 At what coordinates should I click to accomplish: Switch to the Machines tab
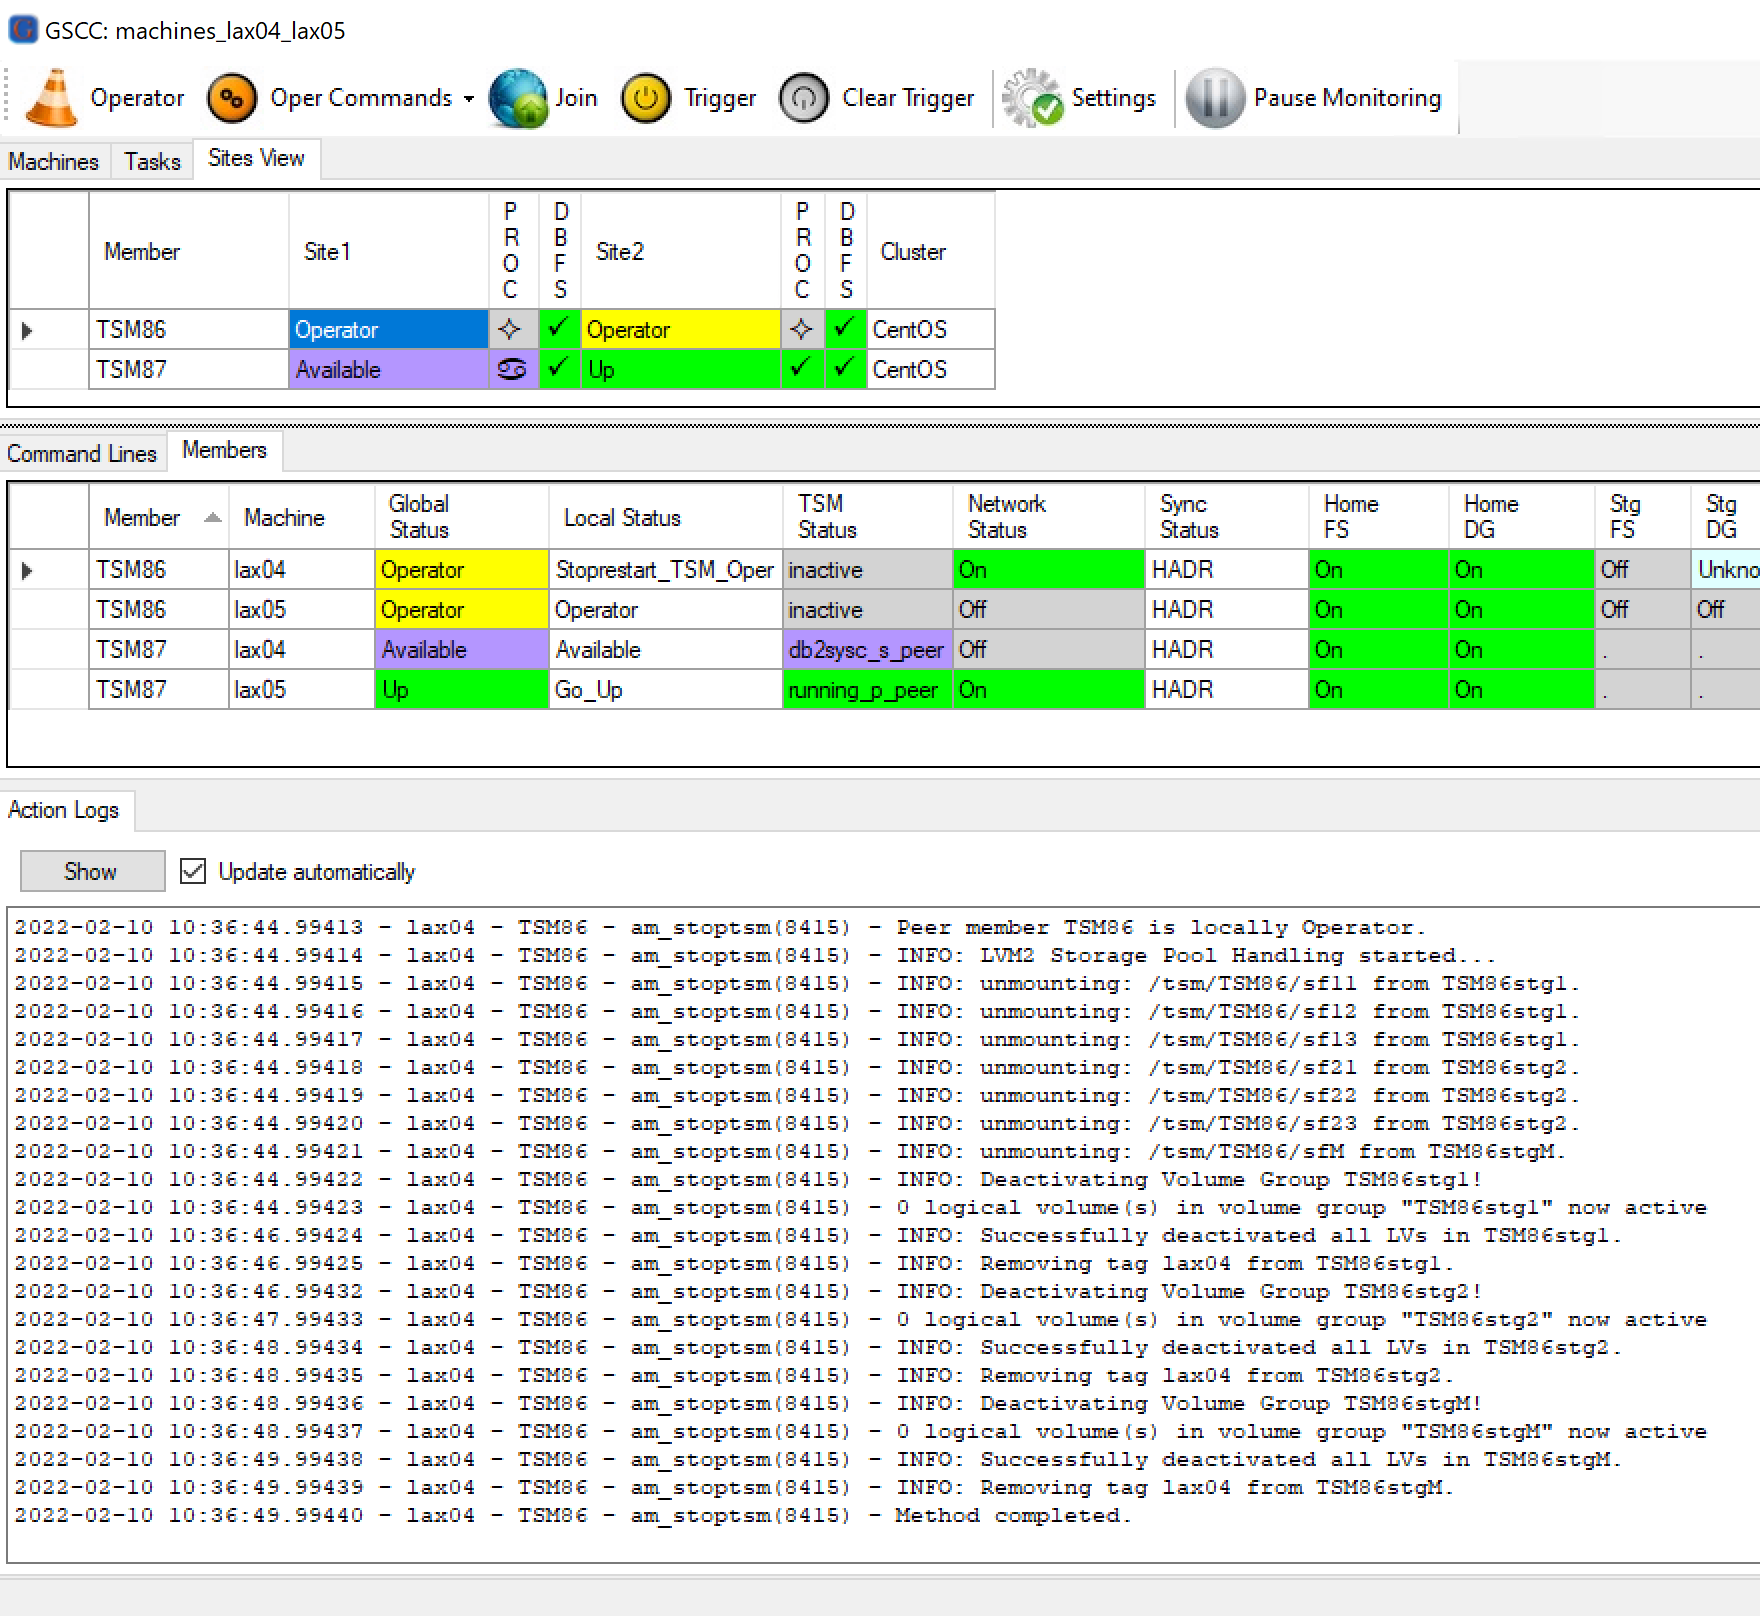54,161
